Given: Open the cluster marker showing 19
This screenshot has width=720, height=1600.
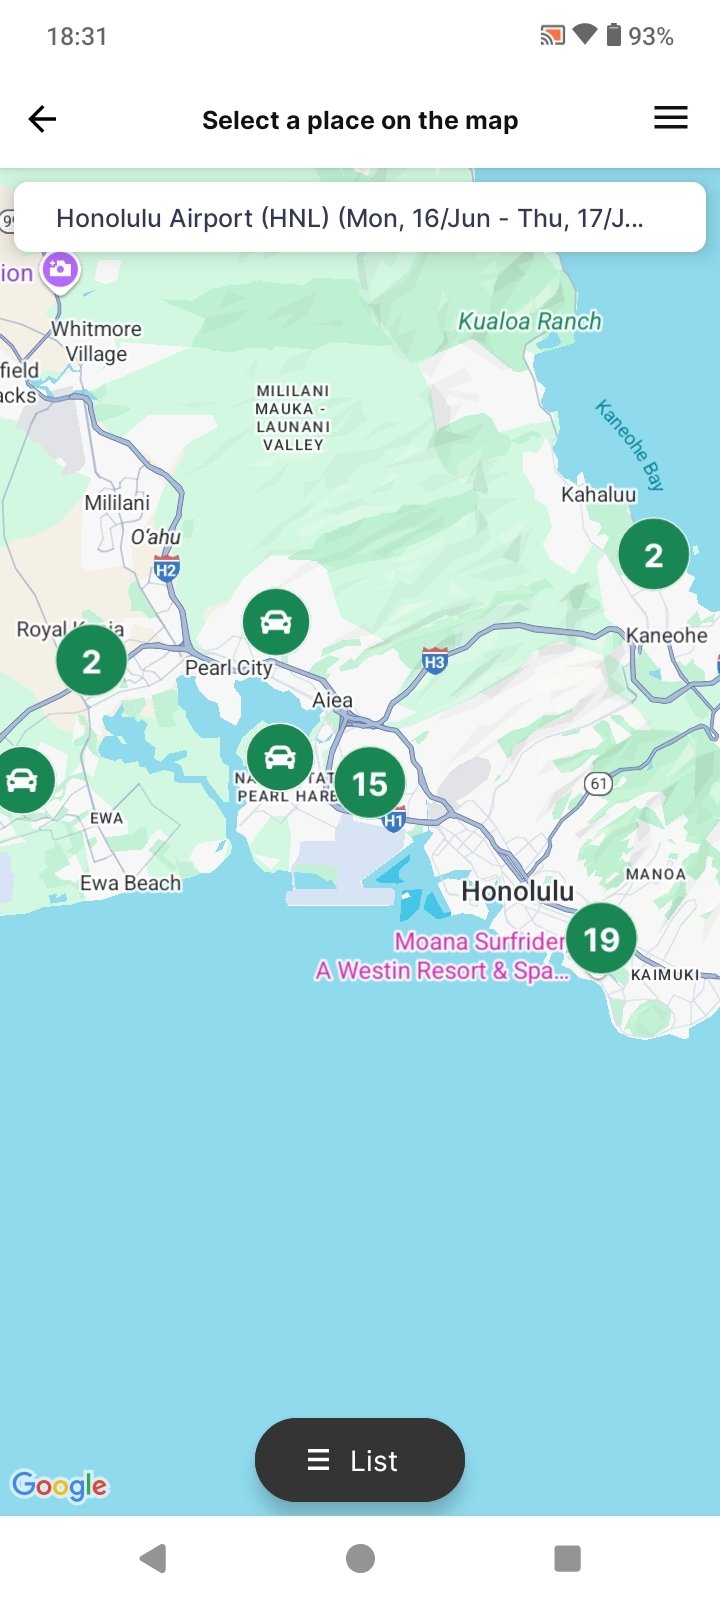Looking at the screenshot, I should point(601,939).
